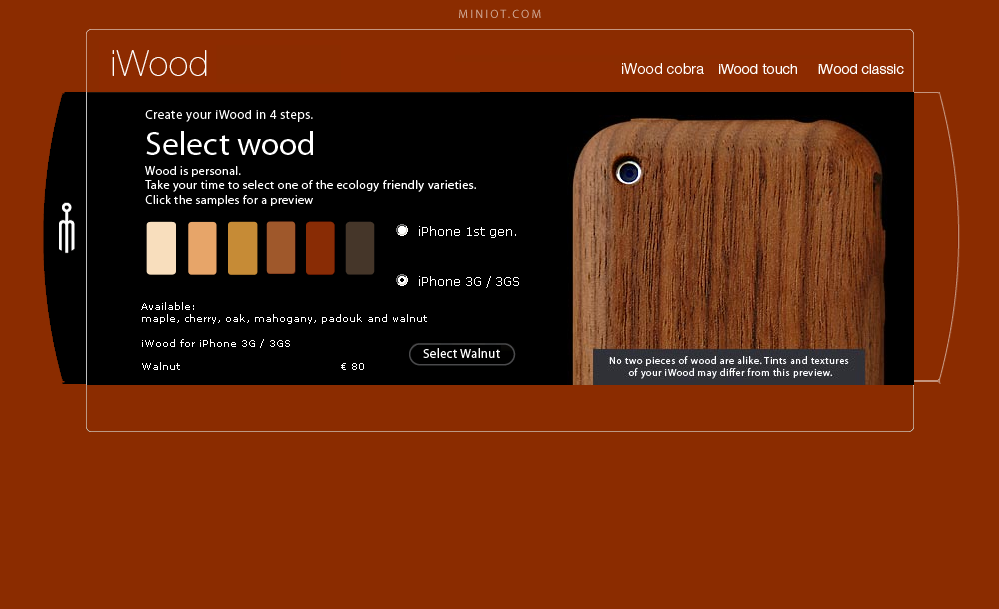The height and width of the screenshot is (609, 999).
Task: Go to the iWood classic page
Action: click(x=860, y=69)
